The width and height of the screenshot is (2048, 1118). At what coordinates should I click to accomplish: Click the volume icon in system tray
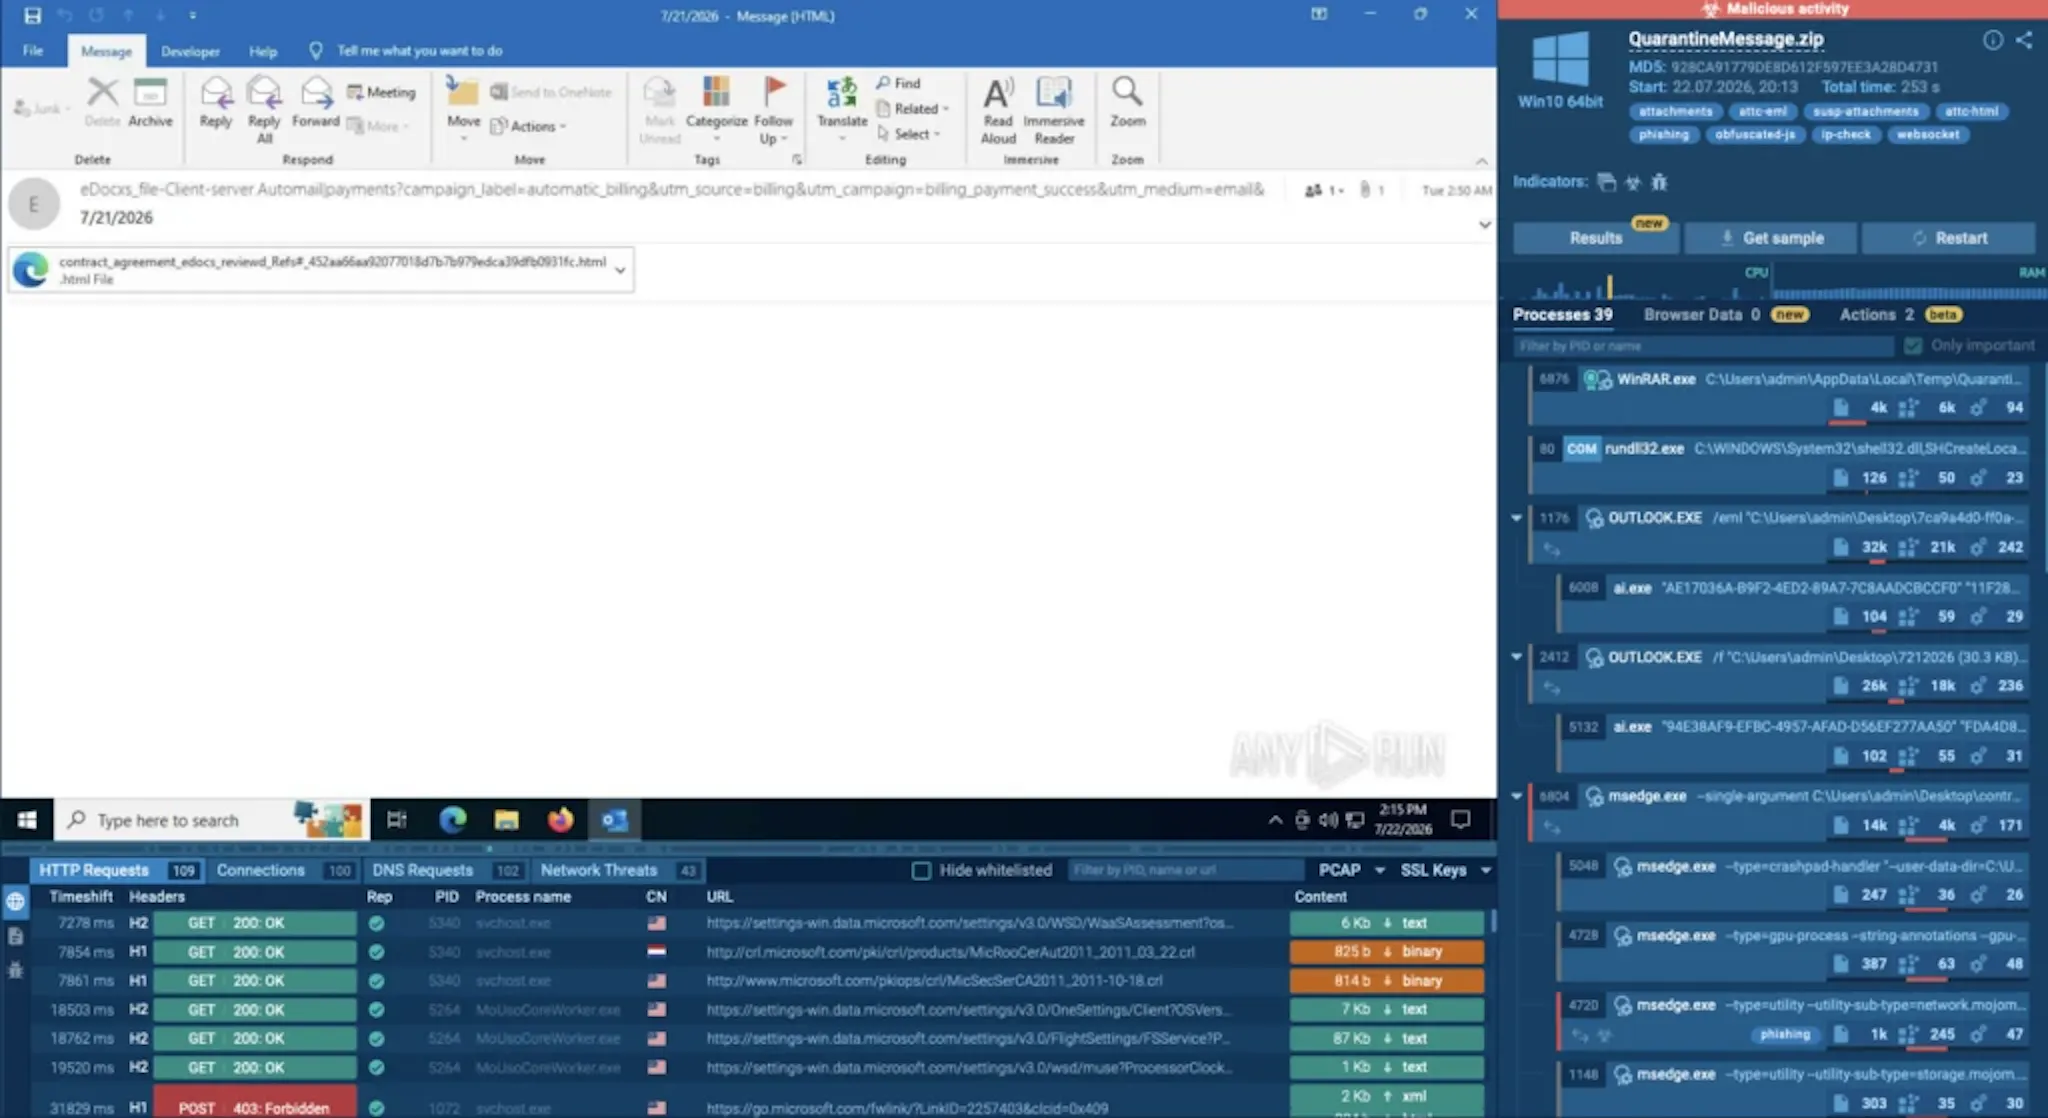[1328, 820]
